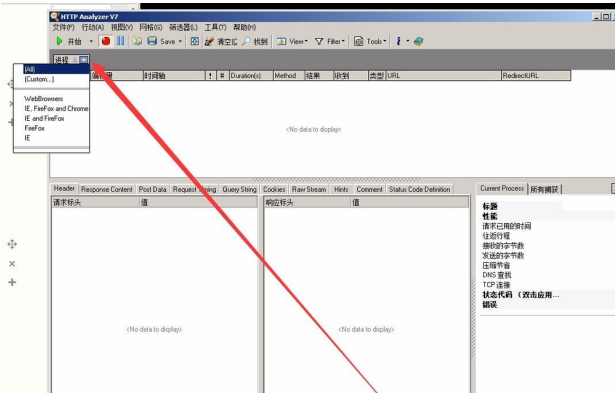
Task: Click the 结果 column header
Action: [x=319, y=75]
